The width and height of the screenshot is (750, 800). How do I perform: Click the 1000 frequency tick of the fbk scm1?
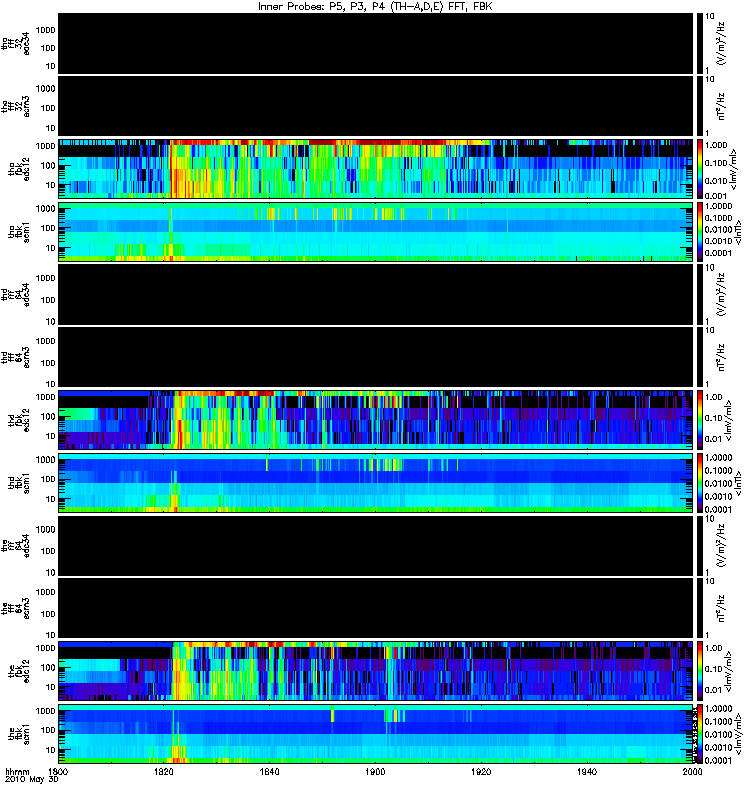tap(45, 711)
